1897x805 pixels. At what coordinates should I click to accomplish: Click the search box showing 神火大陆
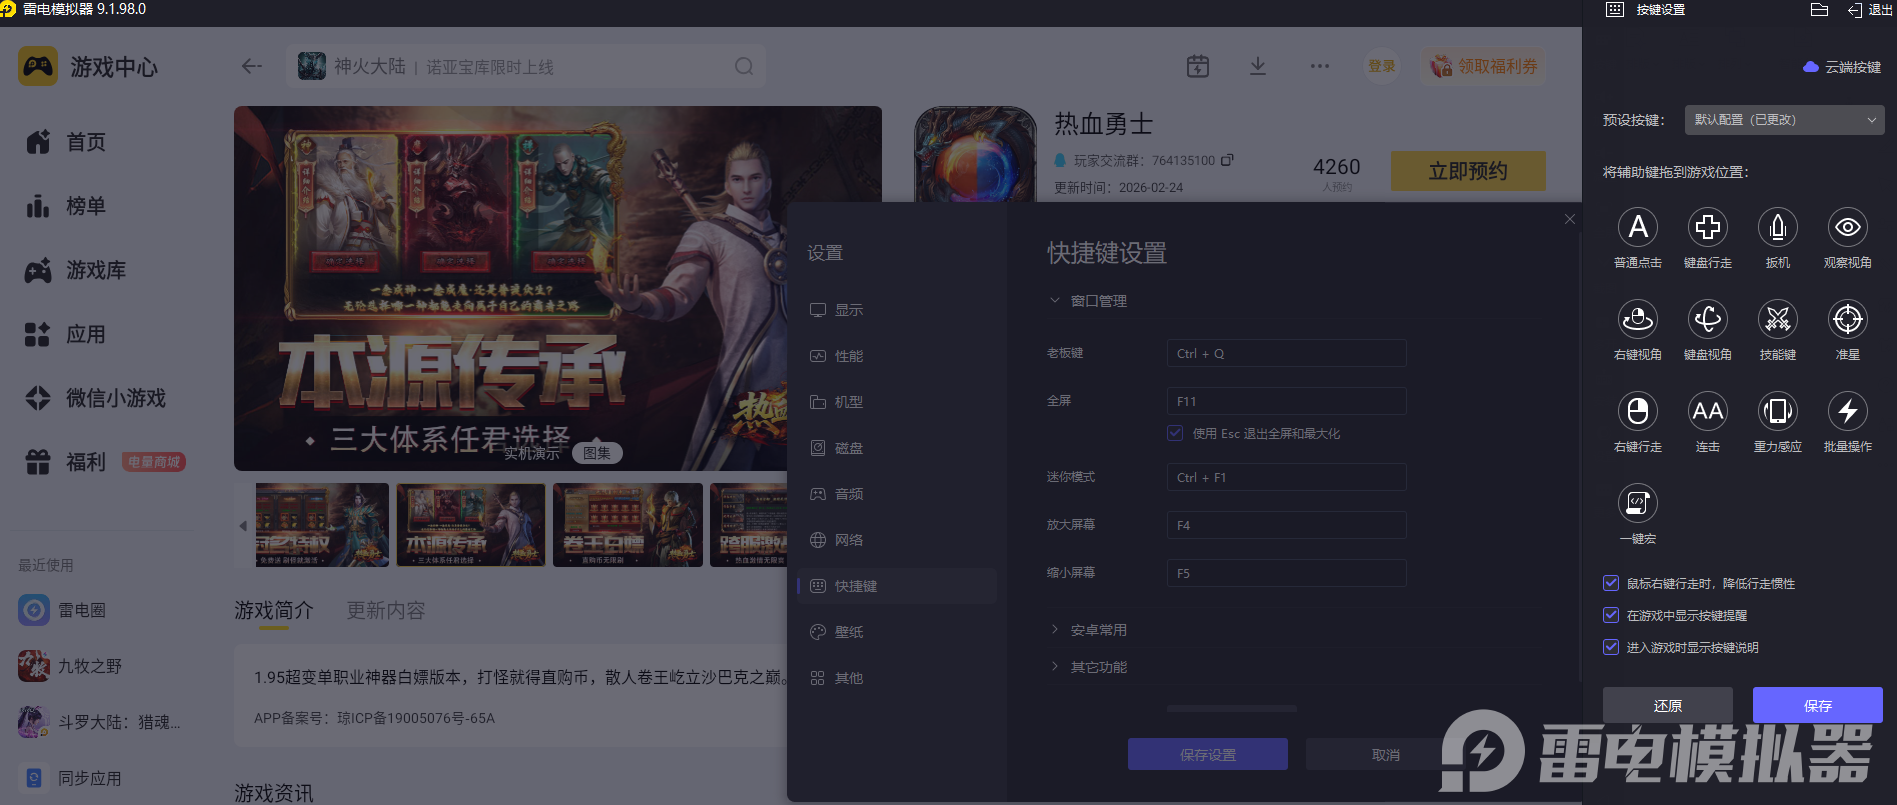[x=526, y=66]
